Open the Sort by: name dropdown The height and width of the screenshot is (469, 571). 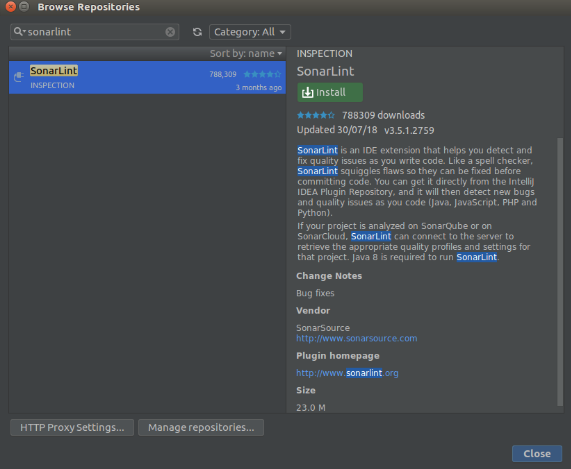pyautogui.click(x=246, y=54)
